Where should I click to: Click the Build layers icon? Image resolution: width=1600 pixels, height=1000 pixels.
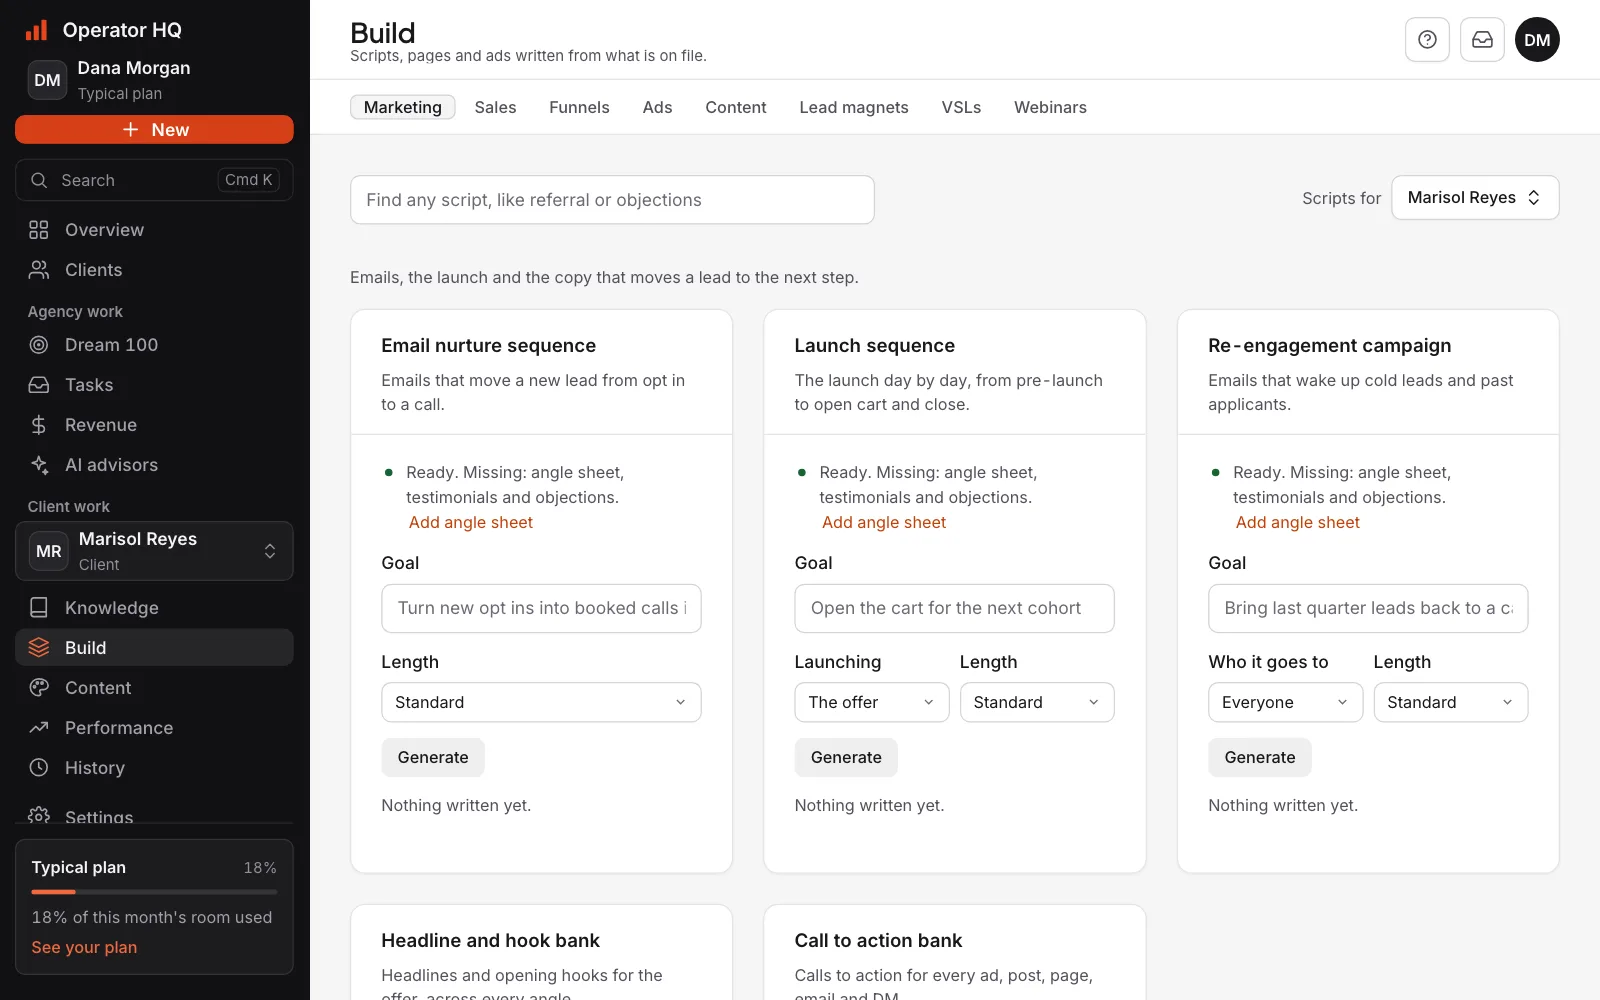[x=39, y=648]
